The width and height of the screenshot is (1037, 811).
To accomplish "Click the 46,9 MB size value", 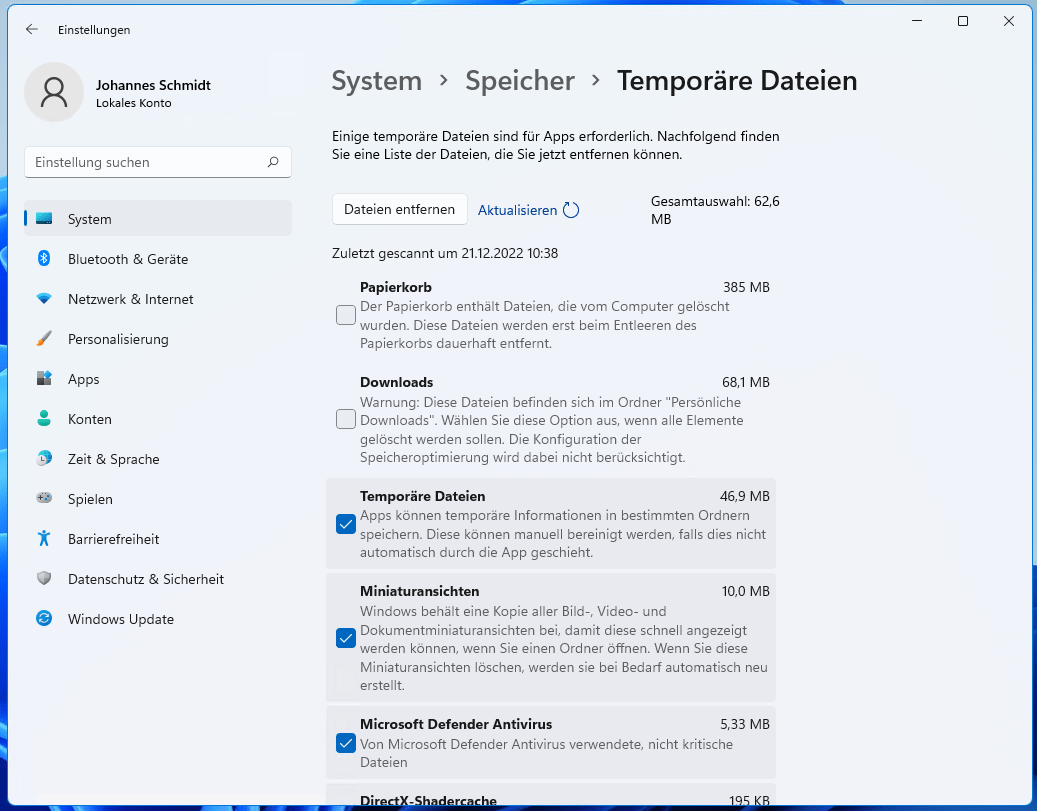I will (x=745, y=495).
